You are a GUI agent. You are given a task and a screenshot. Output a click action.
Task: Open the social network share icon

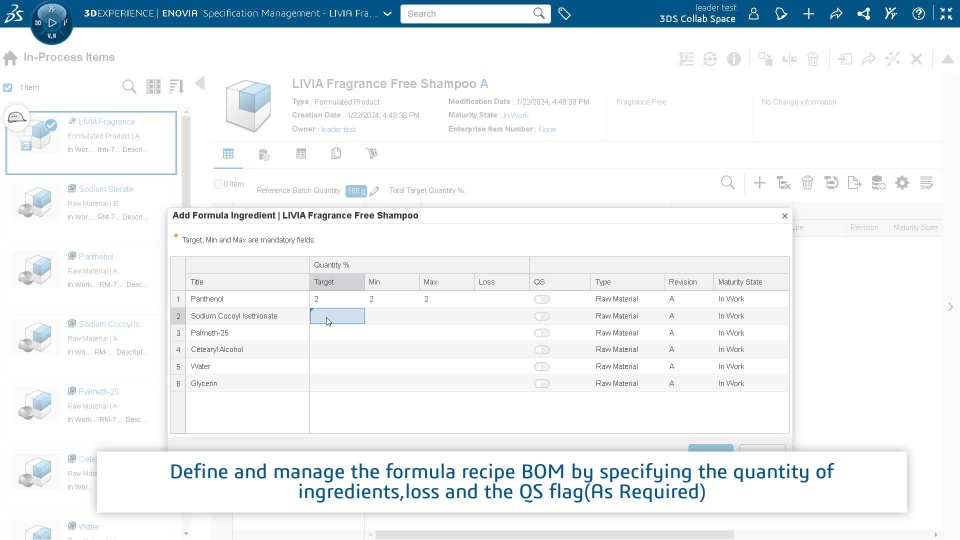point(863,13)
